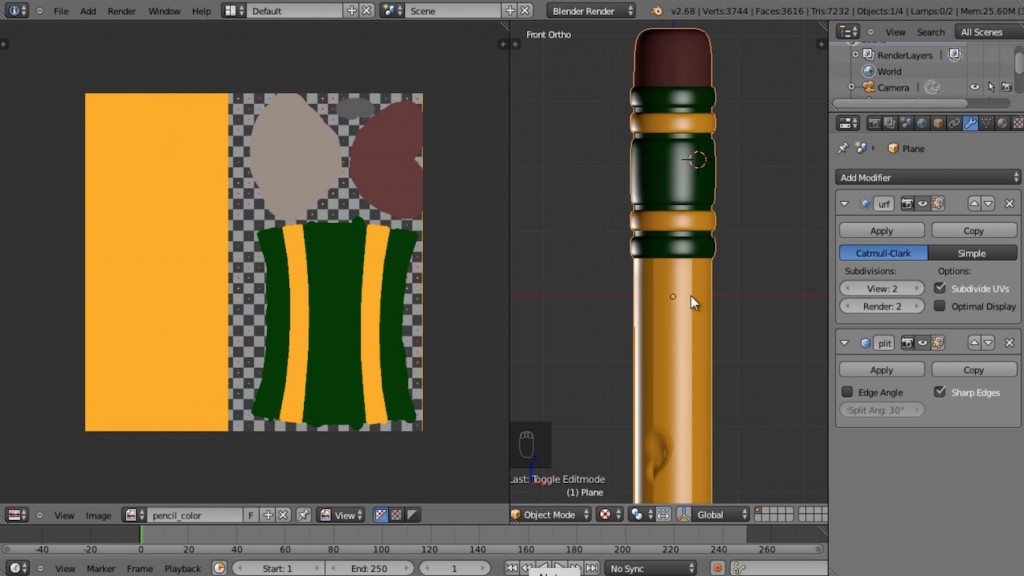Image resolution: width=1024 pixels, height=576 pixels.
Task: Open the World properties globe icon
Action: [x=920, y=122]
